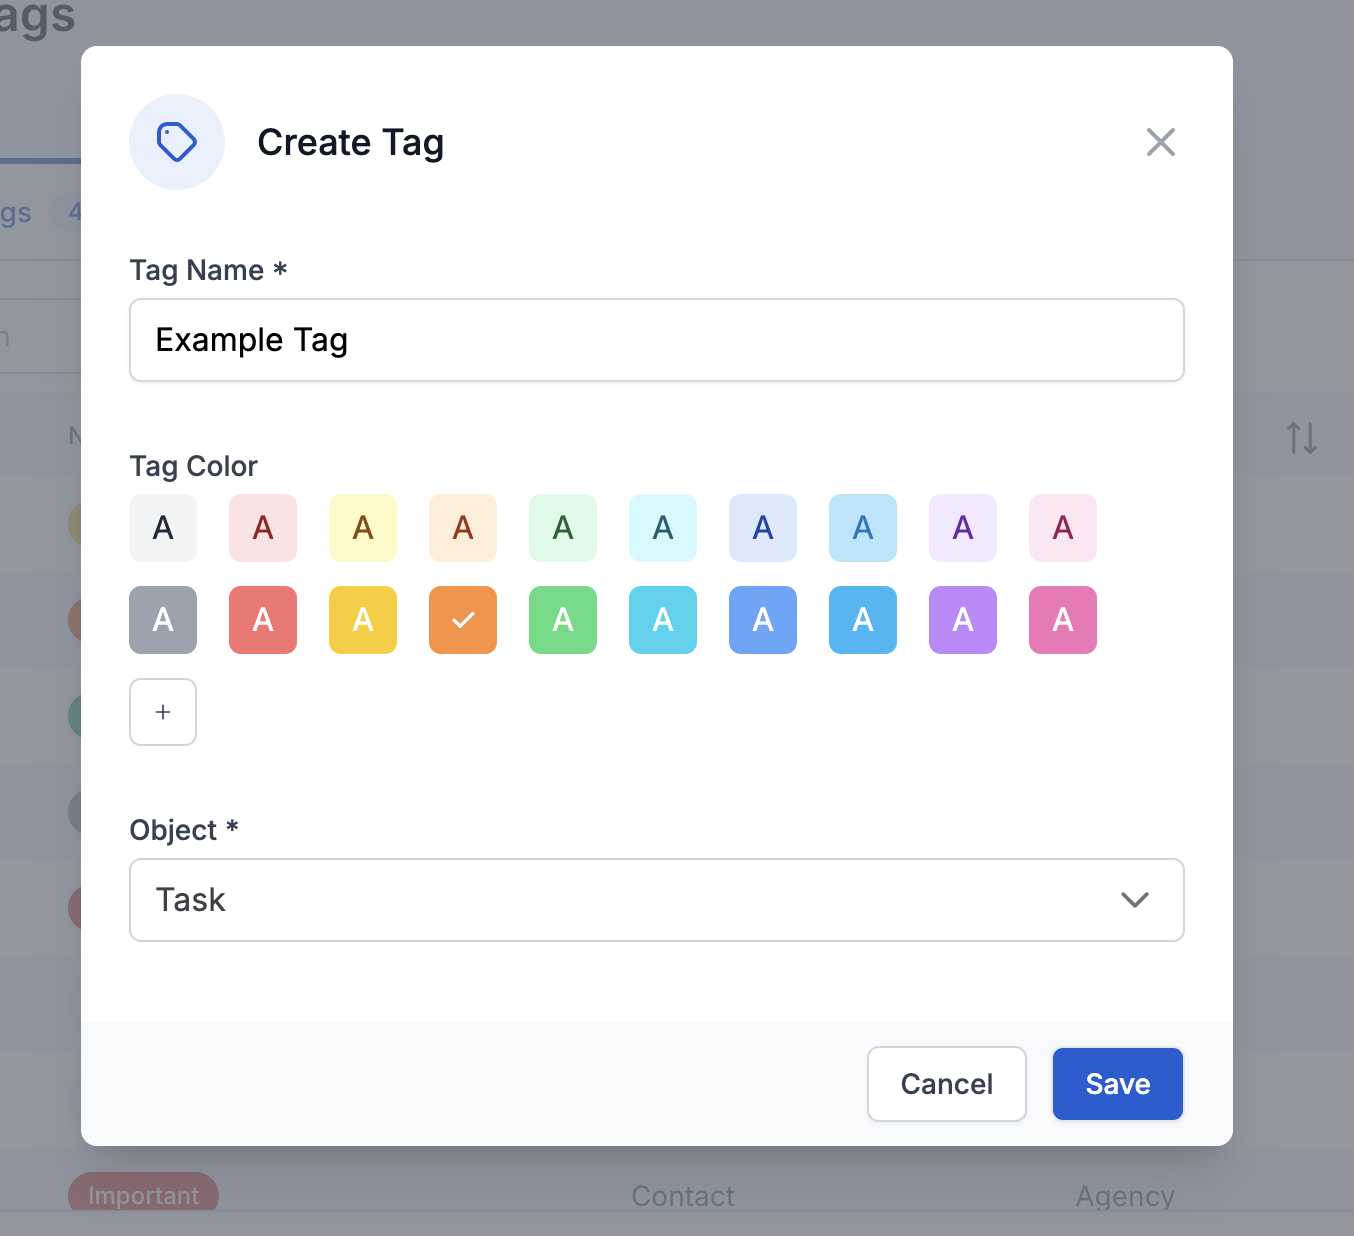Pick the light green pastel swatch

tap(563, 528)
